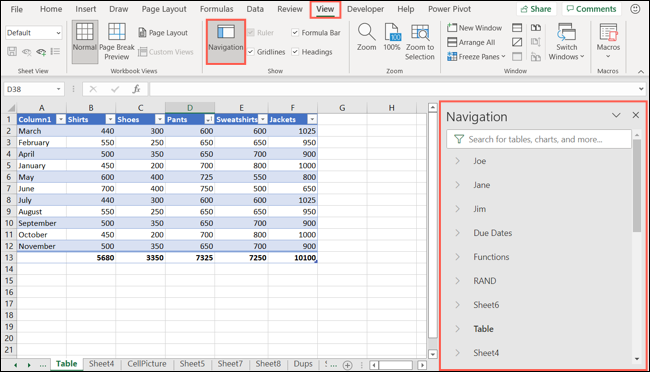Click the Zoom magnifier icon

[x=366, y=32]
